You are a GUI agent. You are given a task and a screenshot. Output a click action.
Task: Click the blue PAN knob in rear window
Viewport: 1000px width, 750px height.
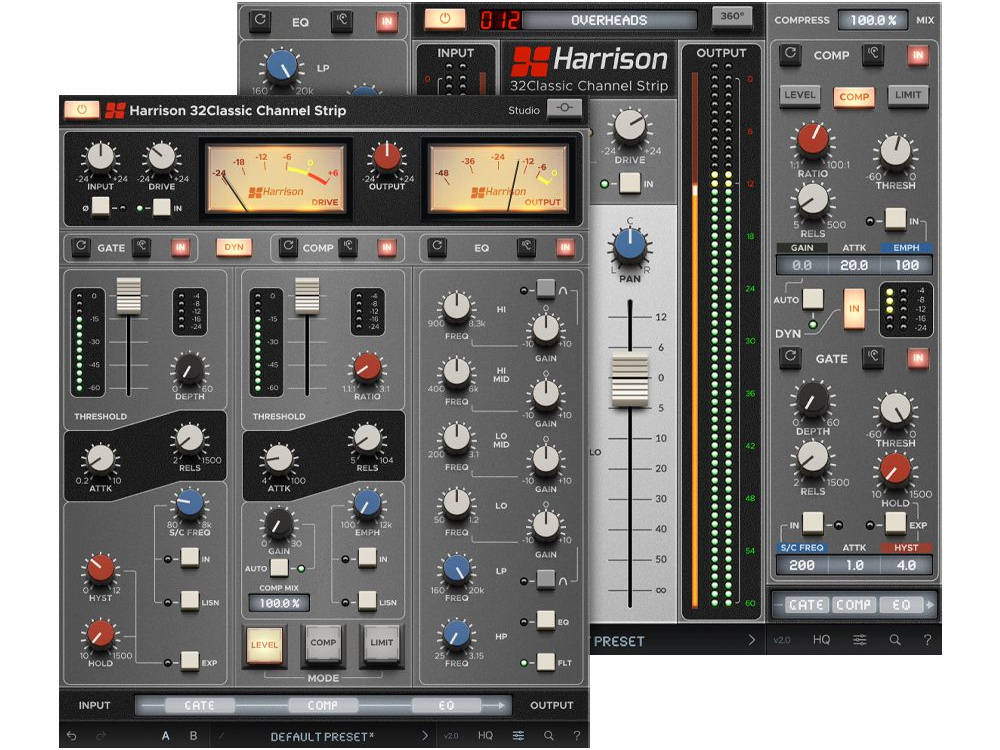click(x=629, y=245)
